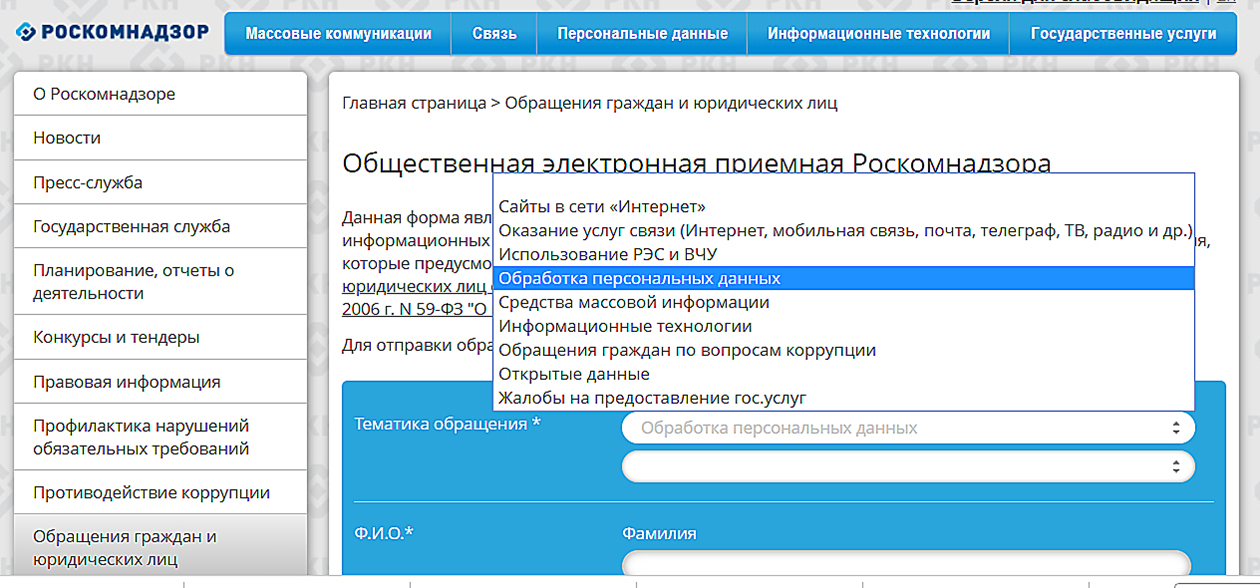Click the Роскомнадзор logo
The image size is (1260, 588).
112,33
